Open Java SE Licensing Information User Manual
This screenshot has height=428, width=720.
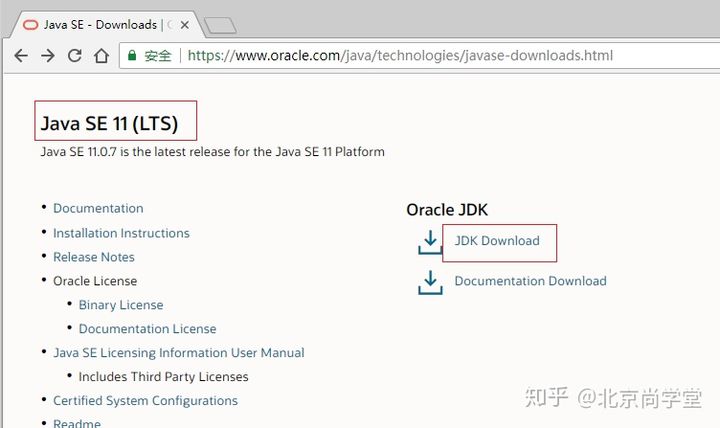(179, 352)
